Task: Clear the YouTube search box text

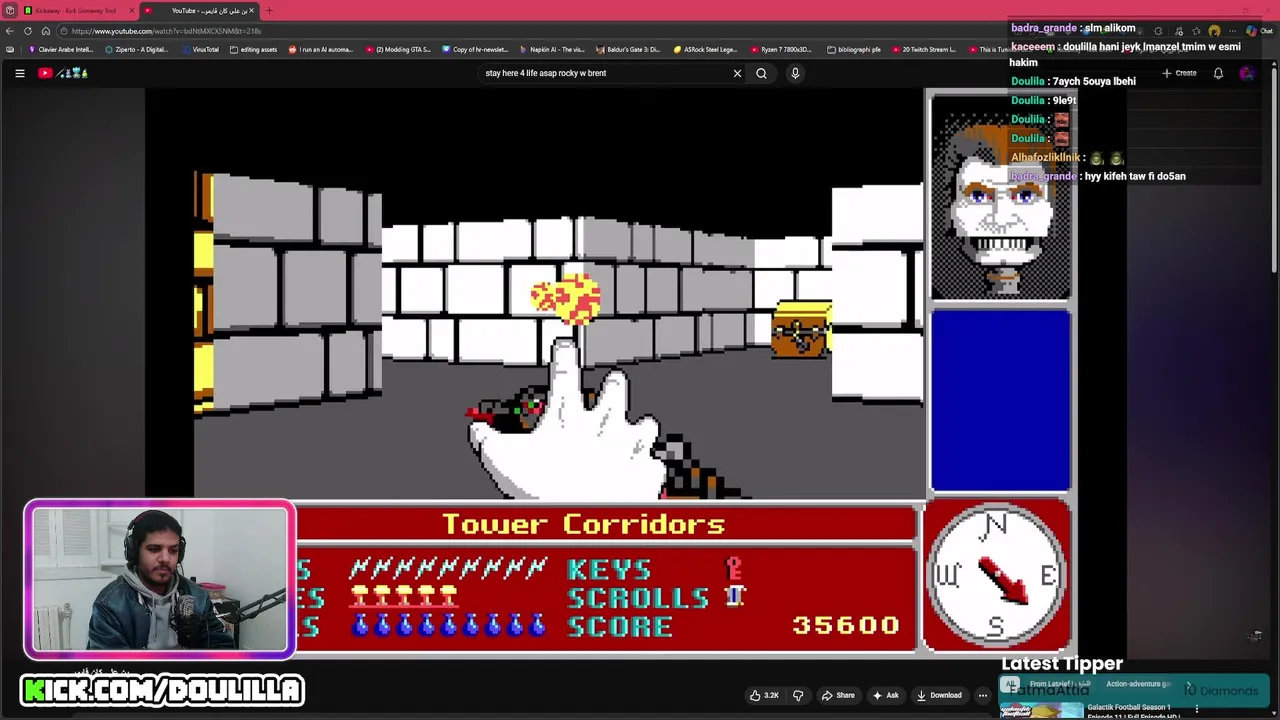Action: click(737, 73)
